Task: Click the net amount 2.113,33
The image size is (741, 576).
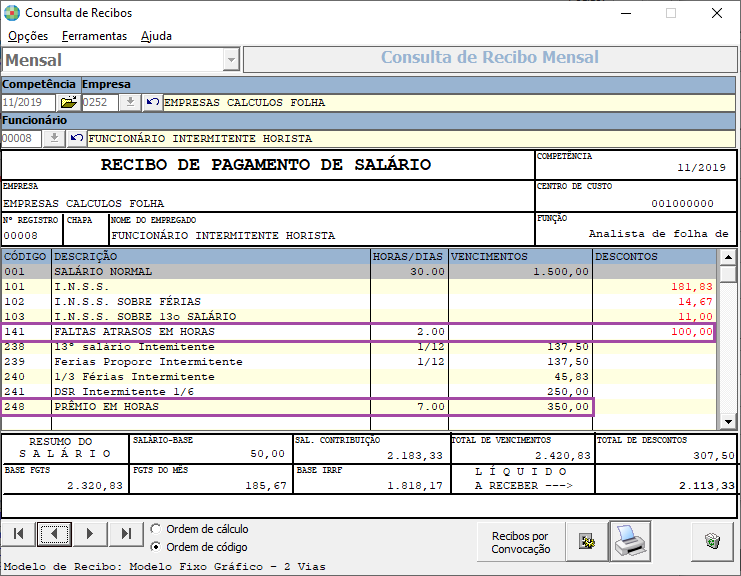Action: [707, 486]
